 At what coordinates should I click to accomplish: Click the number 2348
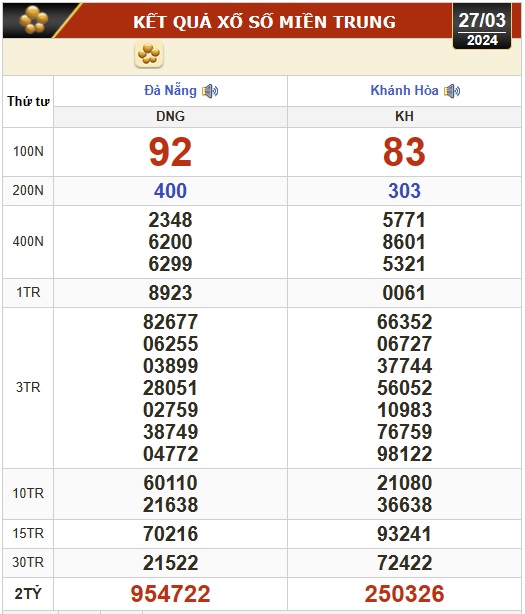coord(170,220)
